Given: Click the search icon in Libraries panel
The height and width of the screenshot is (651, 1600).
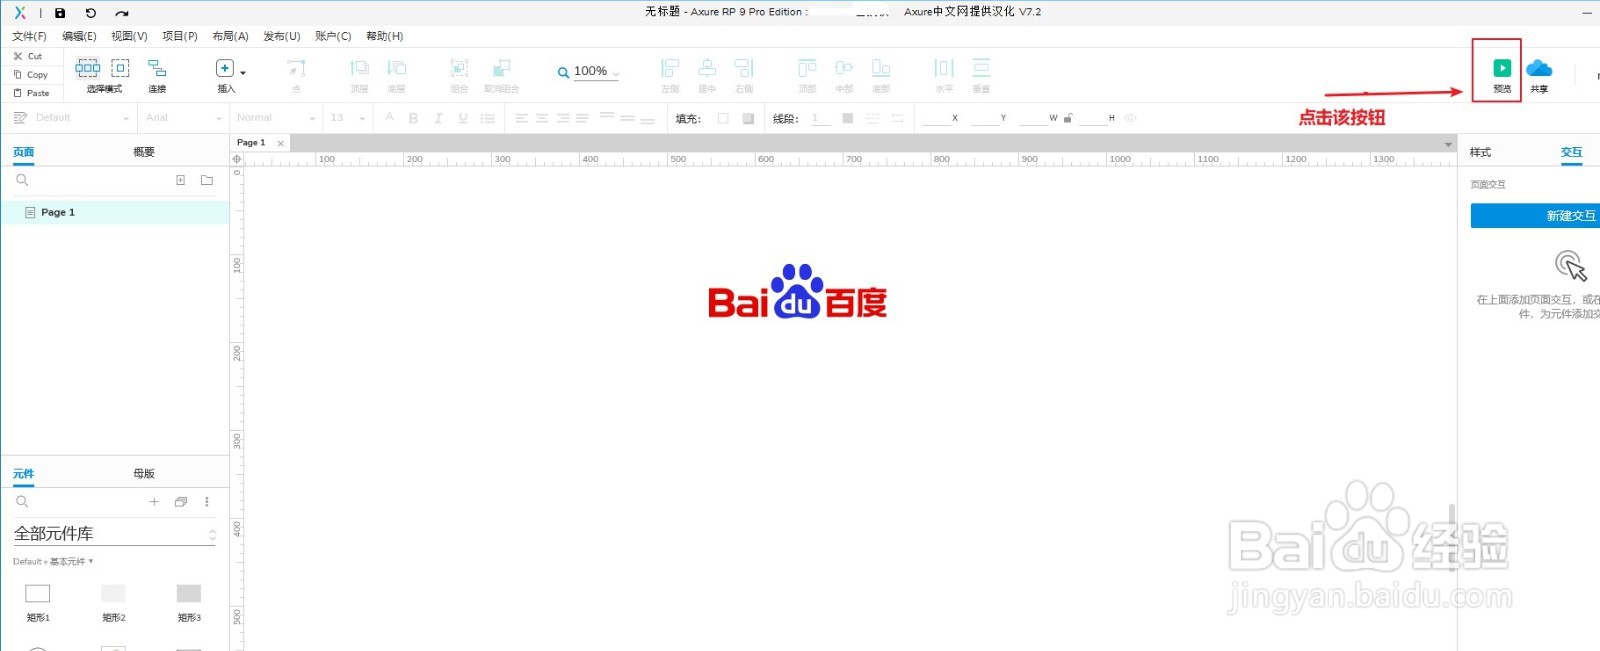Looking at the screenshot, I should coord(22,502).
